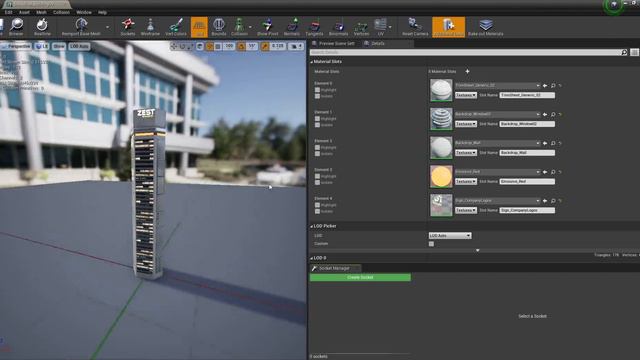Toggle Wireframe view icon

coord(150,27)
